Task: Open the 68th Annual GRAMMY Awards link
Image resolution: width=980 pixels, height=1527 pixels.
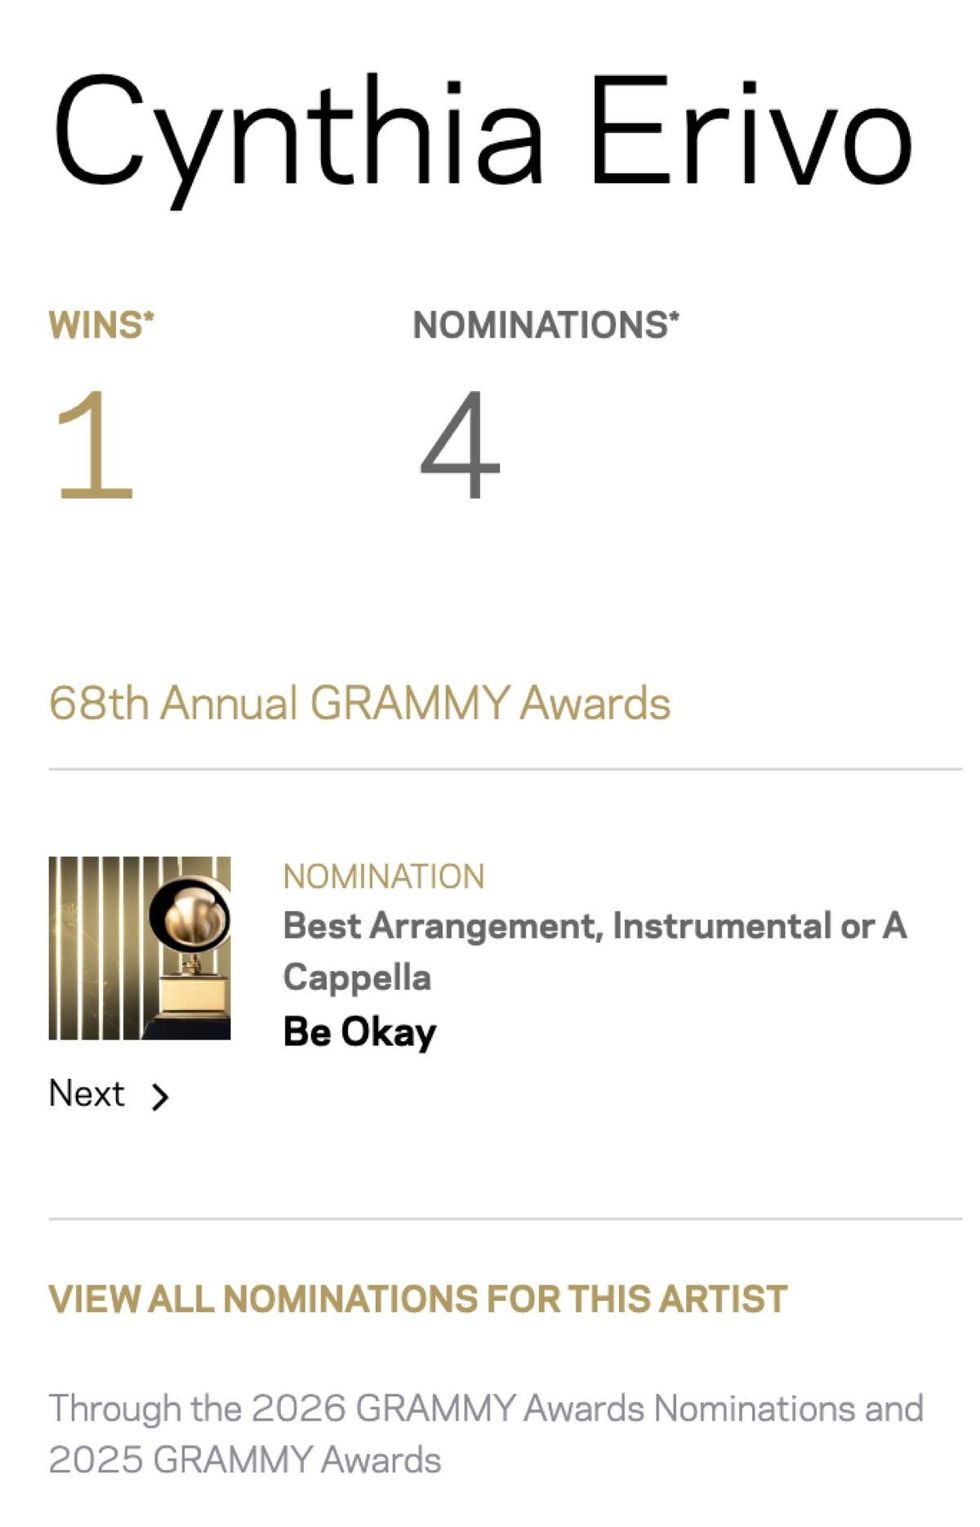Action: pyautogui.click(x=359, y=703)
